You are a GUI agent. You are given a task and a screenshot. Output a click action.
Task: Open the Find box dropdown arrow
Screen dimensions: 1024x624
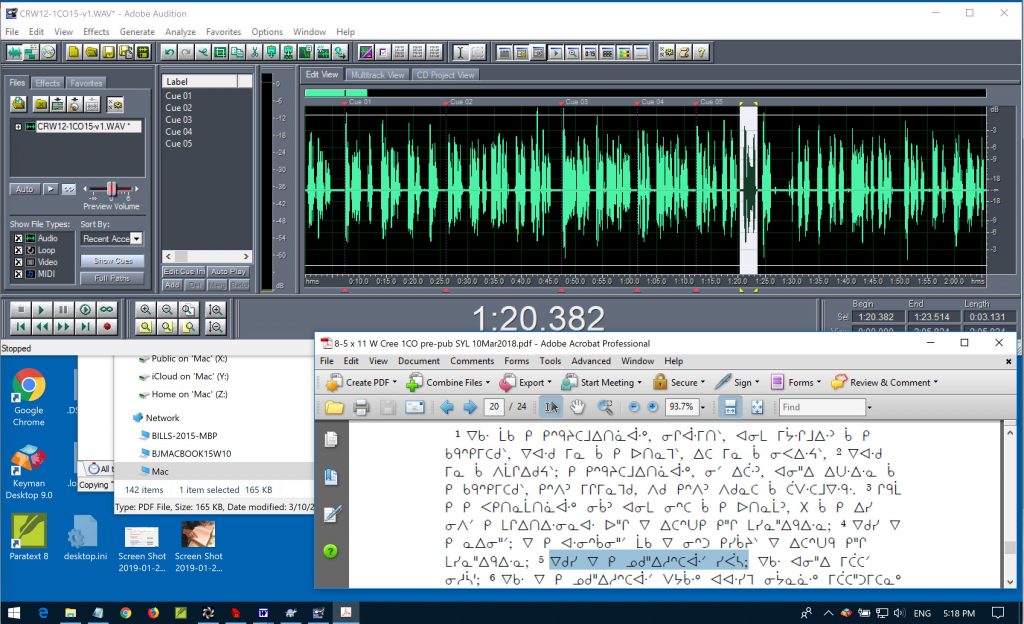[869, 407]
